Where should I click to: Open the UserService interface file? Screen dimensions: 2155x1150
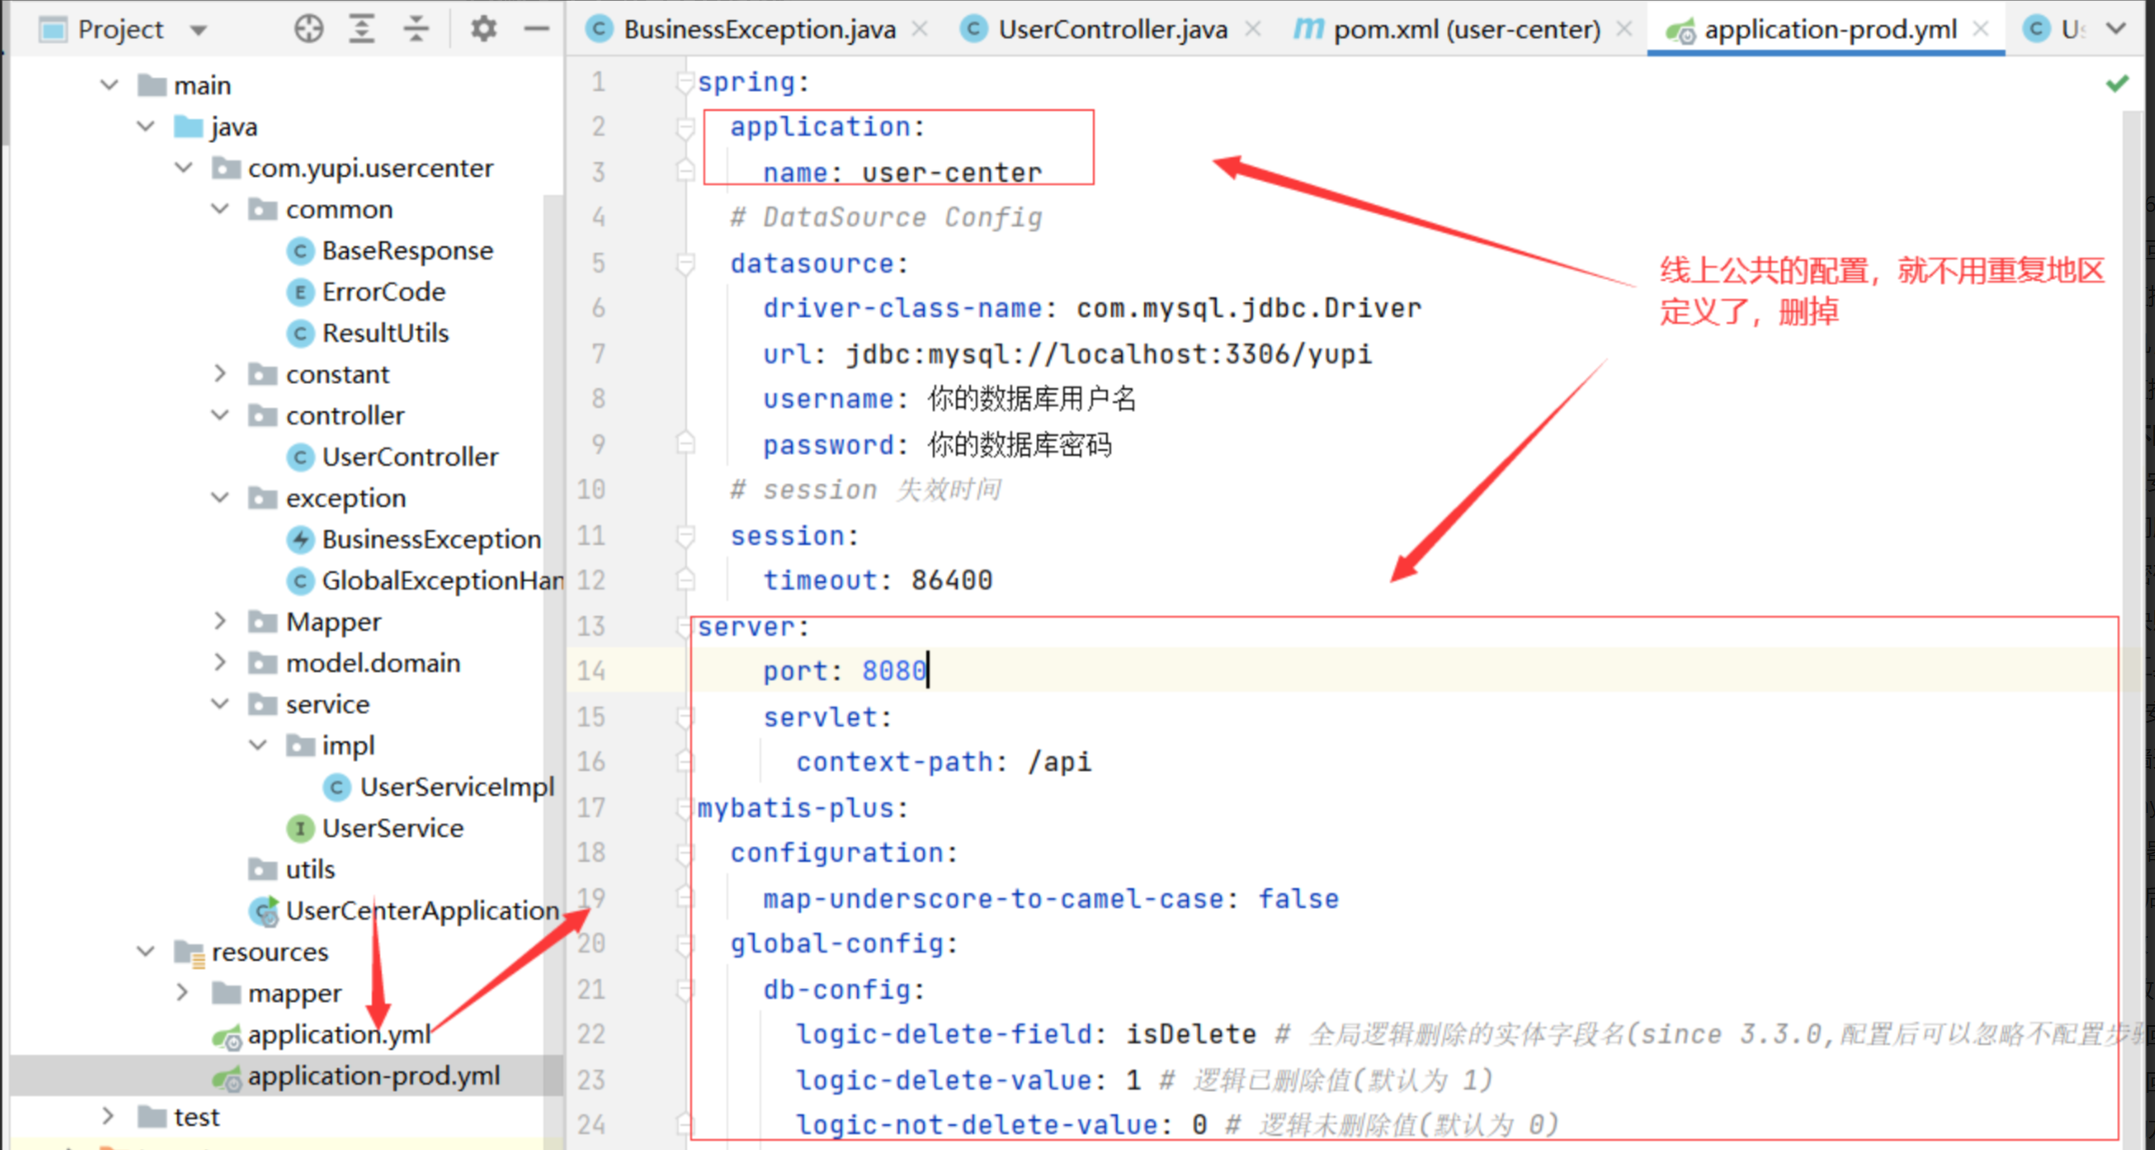click(x=392, y=828)
